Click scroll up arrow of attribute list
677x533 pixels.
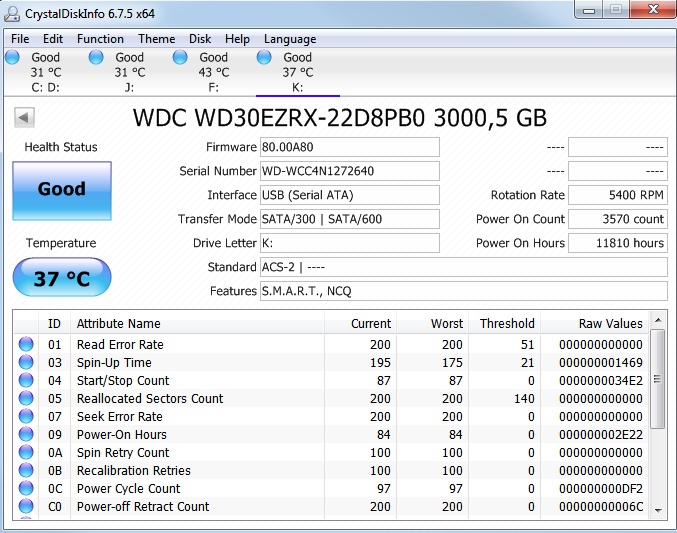coord(658,320)
